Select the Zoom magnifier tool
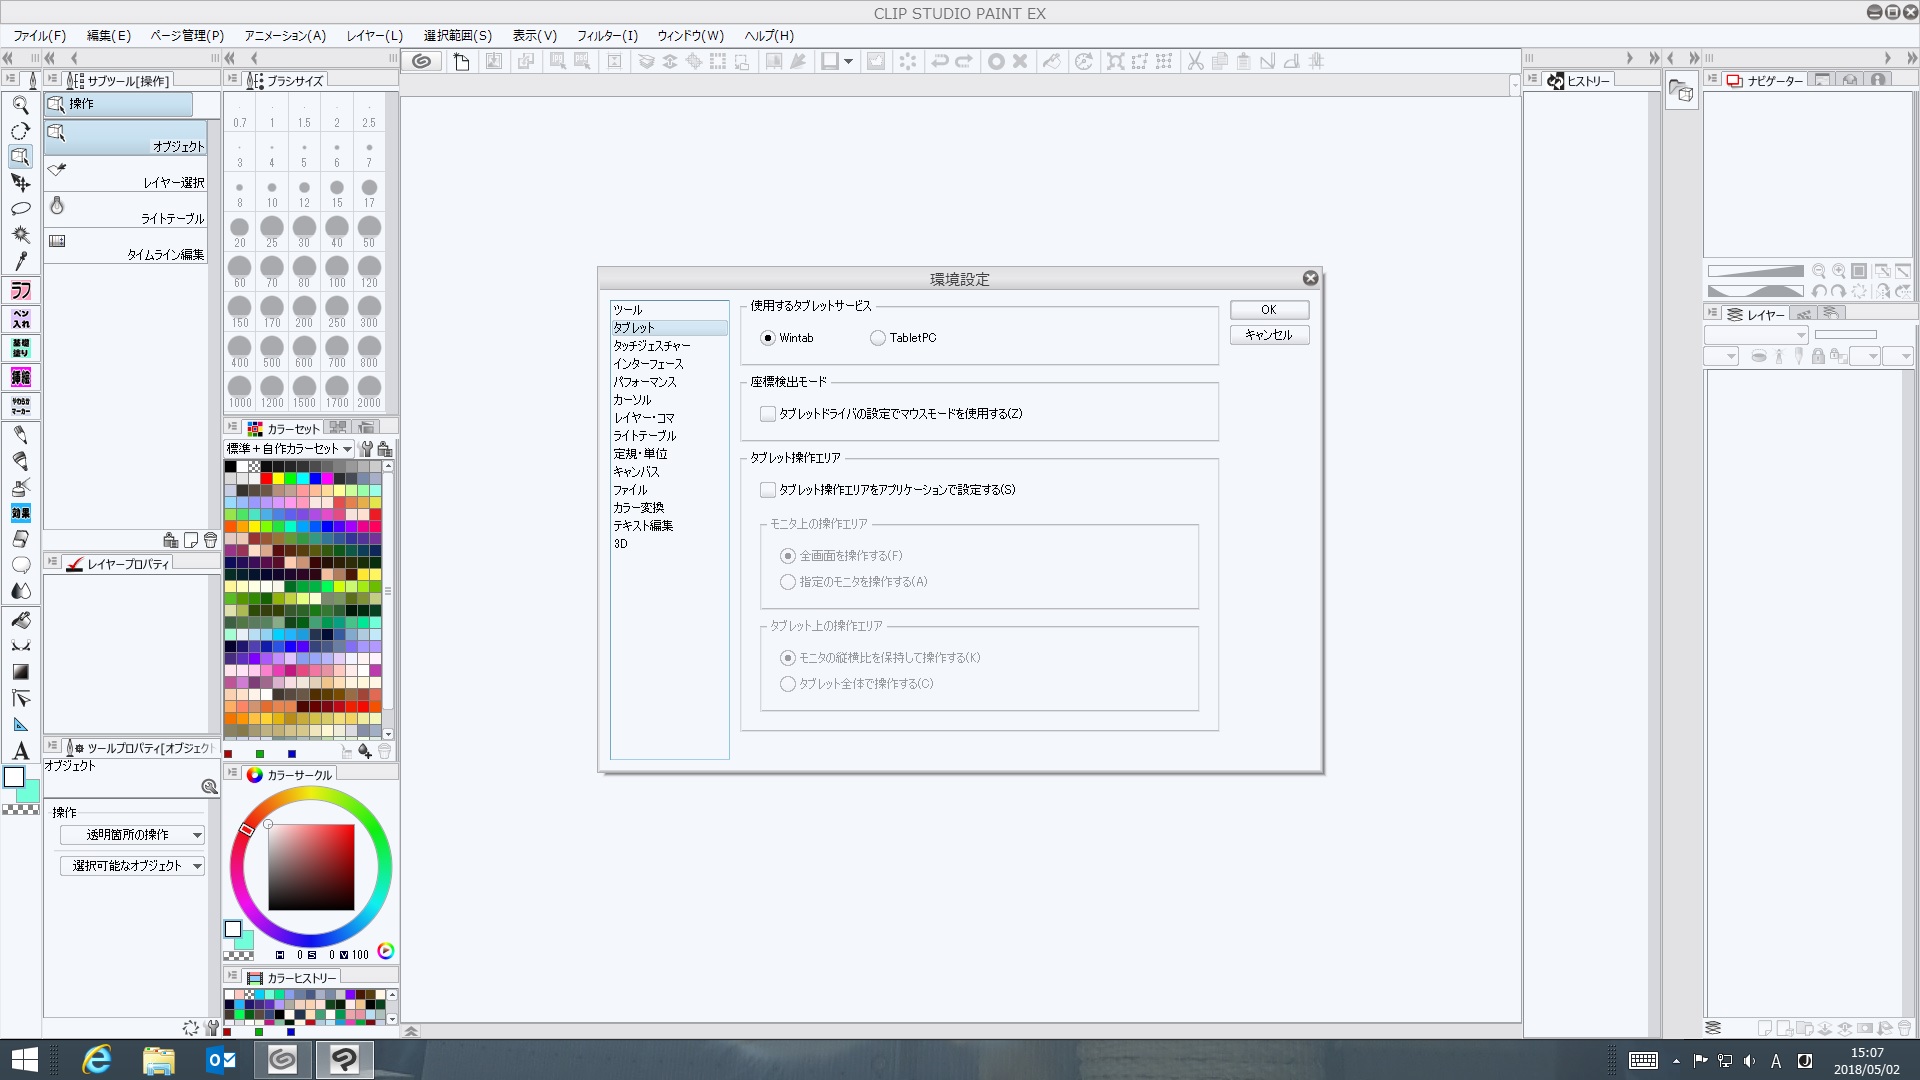The image size is (1920, 1080). tap(20, 105)
